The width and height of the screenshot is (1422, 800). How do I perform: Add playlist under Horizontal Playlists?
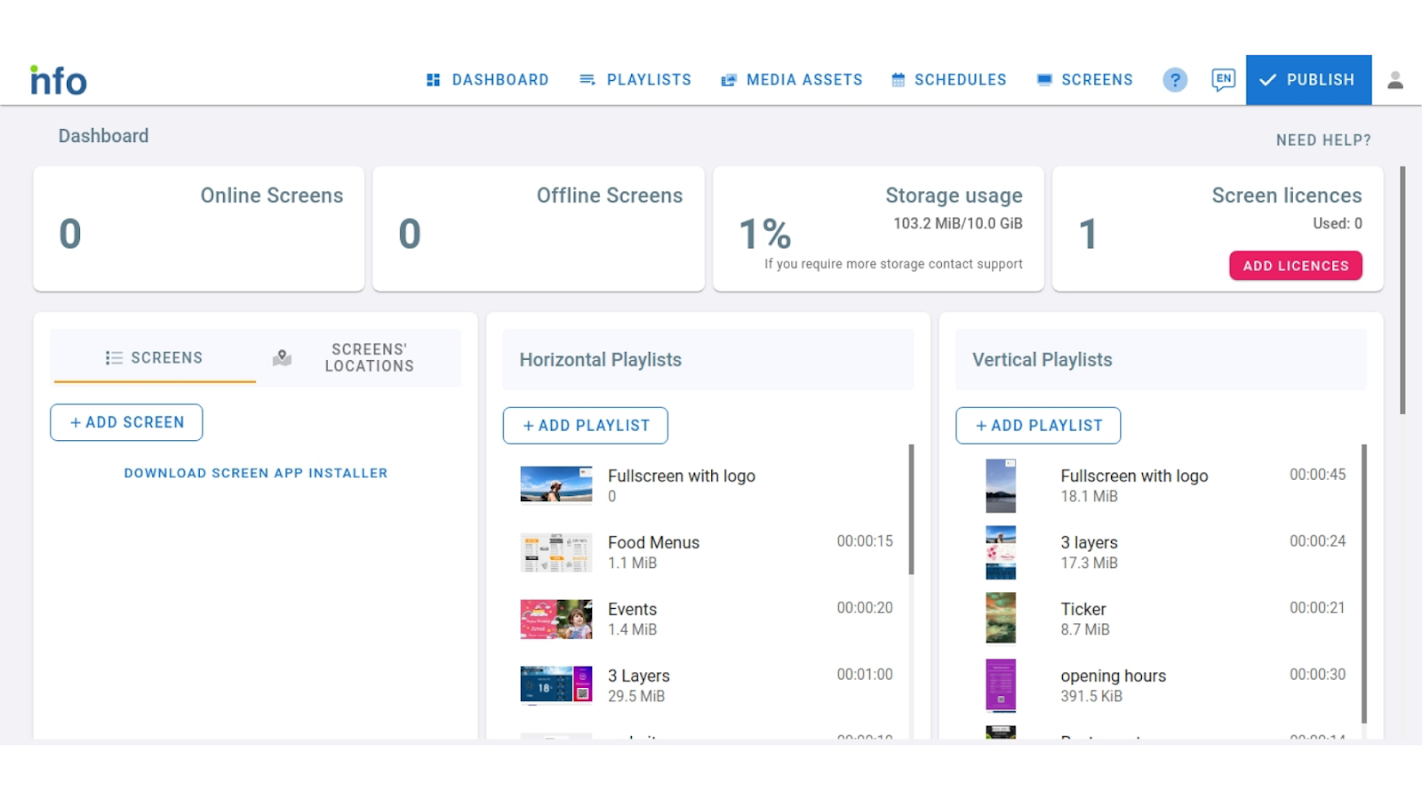pos(585,425)
